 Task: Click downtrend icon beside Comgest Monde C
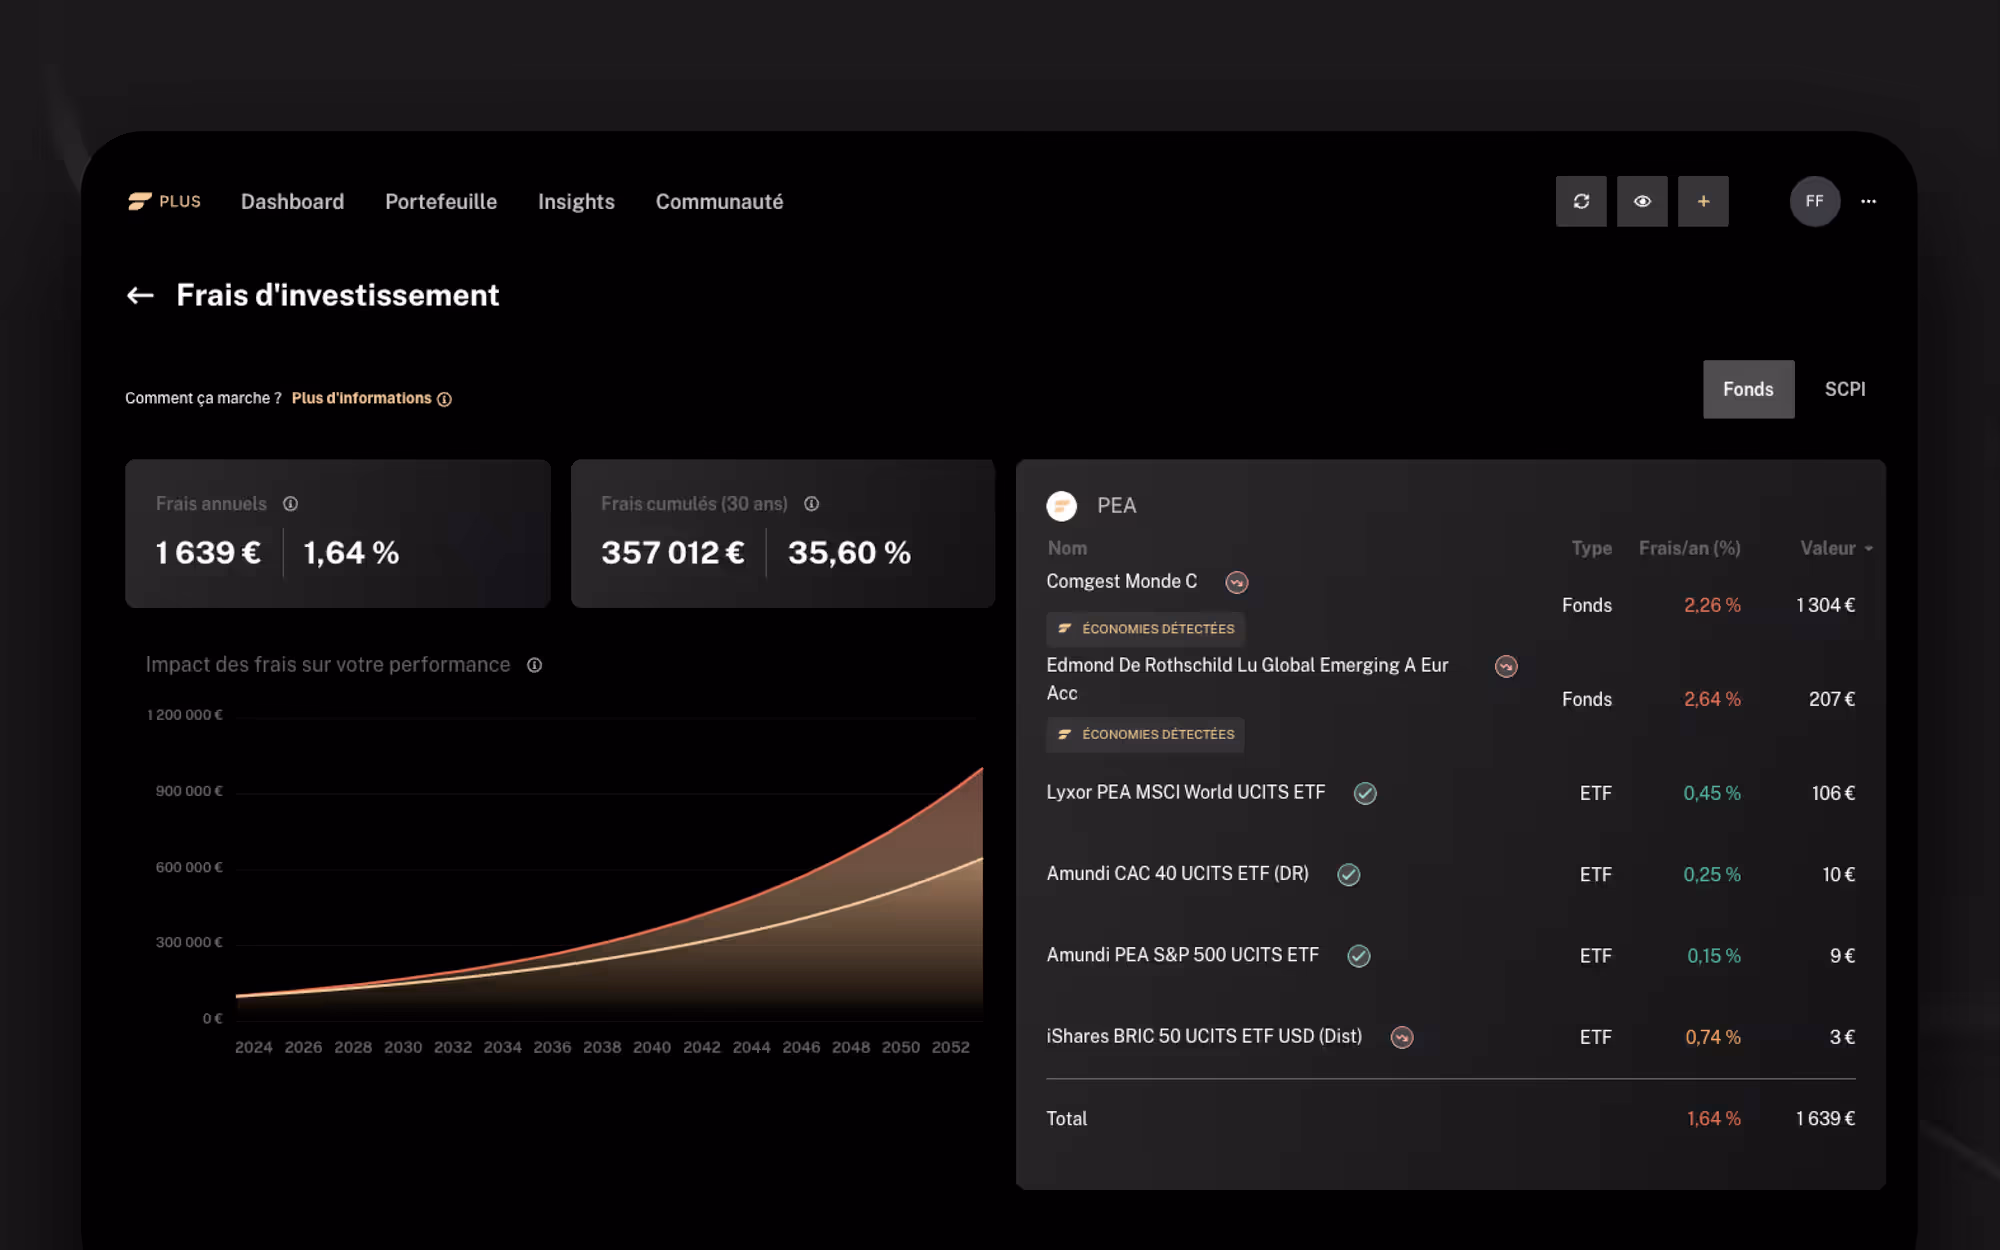1237,582
